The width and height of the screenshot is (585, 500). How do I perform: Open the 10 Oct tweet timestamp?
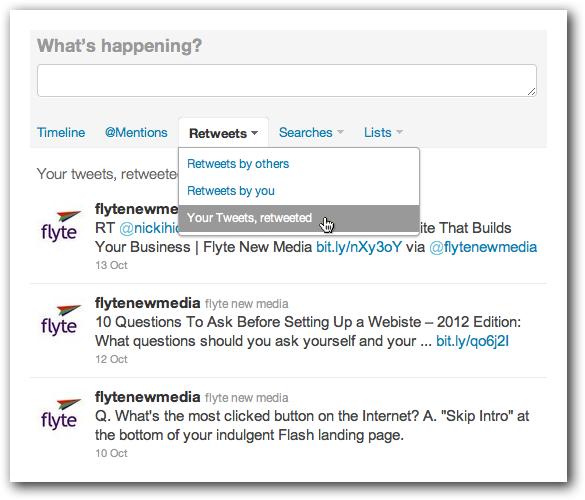pos(111,453)
